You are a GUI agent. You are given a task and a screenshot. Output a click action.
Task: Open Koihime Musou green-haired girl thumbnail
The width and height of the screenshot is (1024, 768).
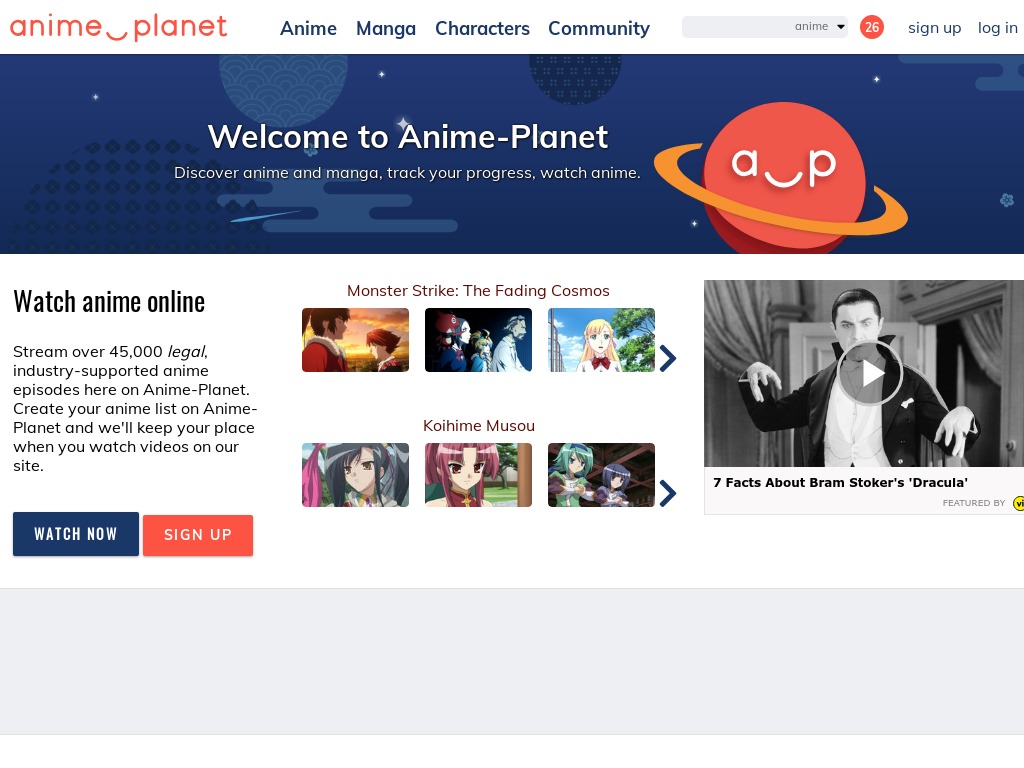[x=601, y=475]
